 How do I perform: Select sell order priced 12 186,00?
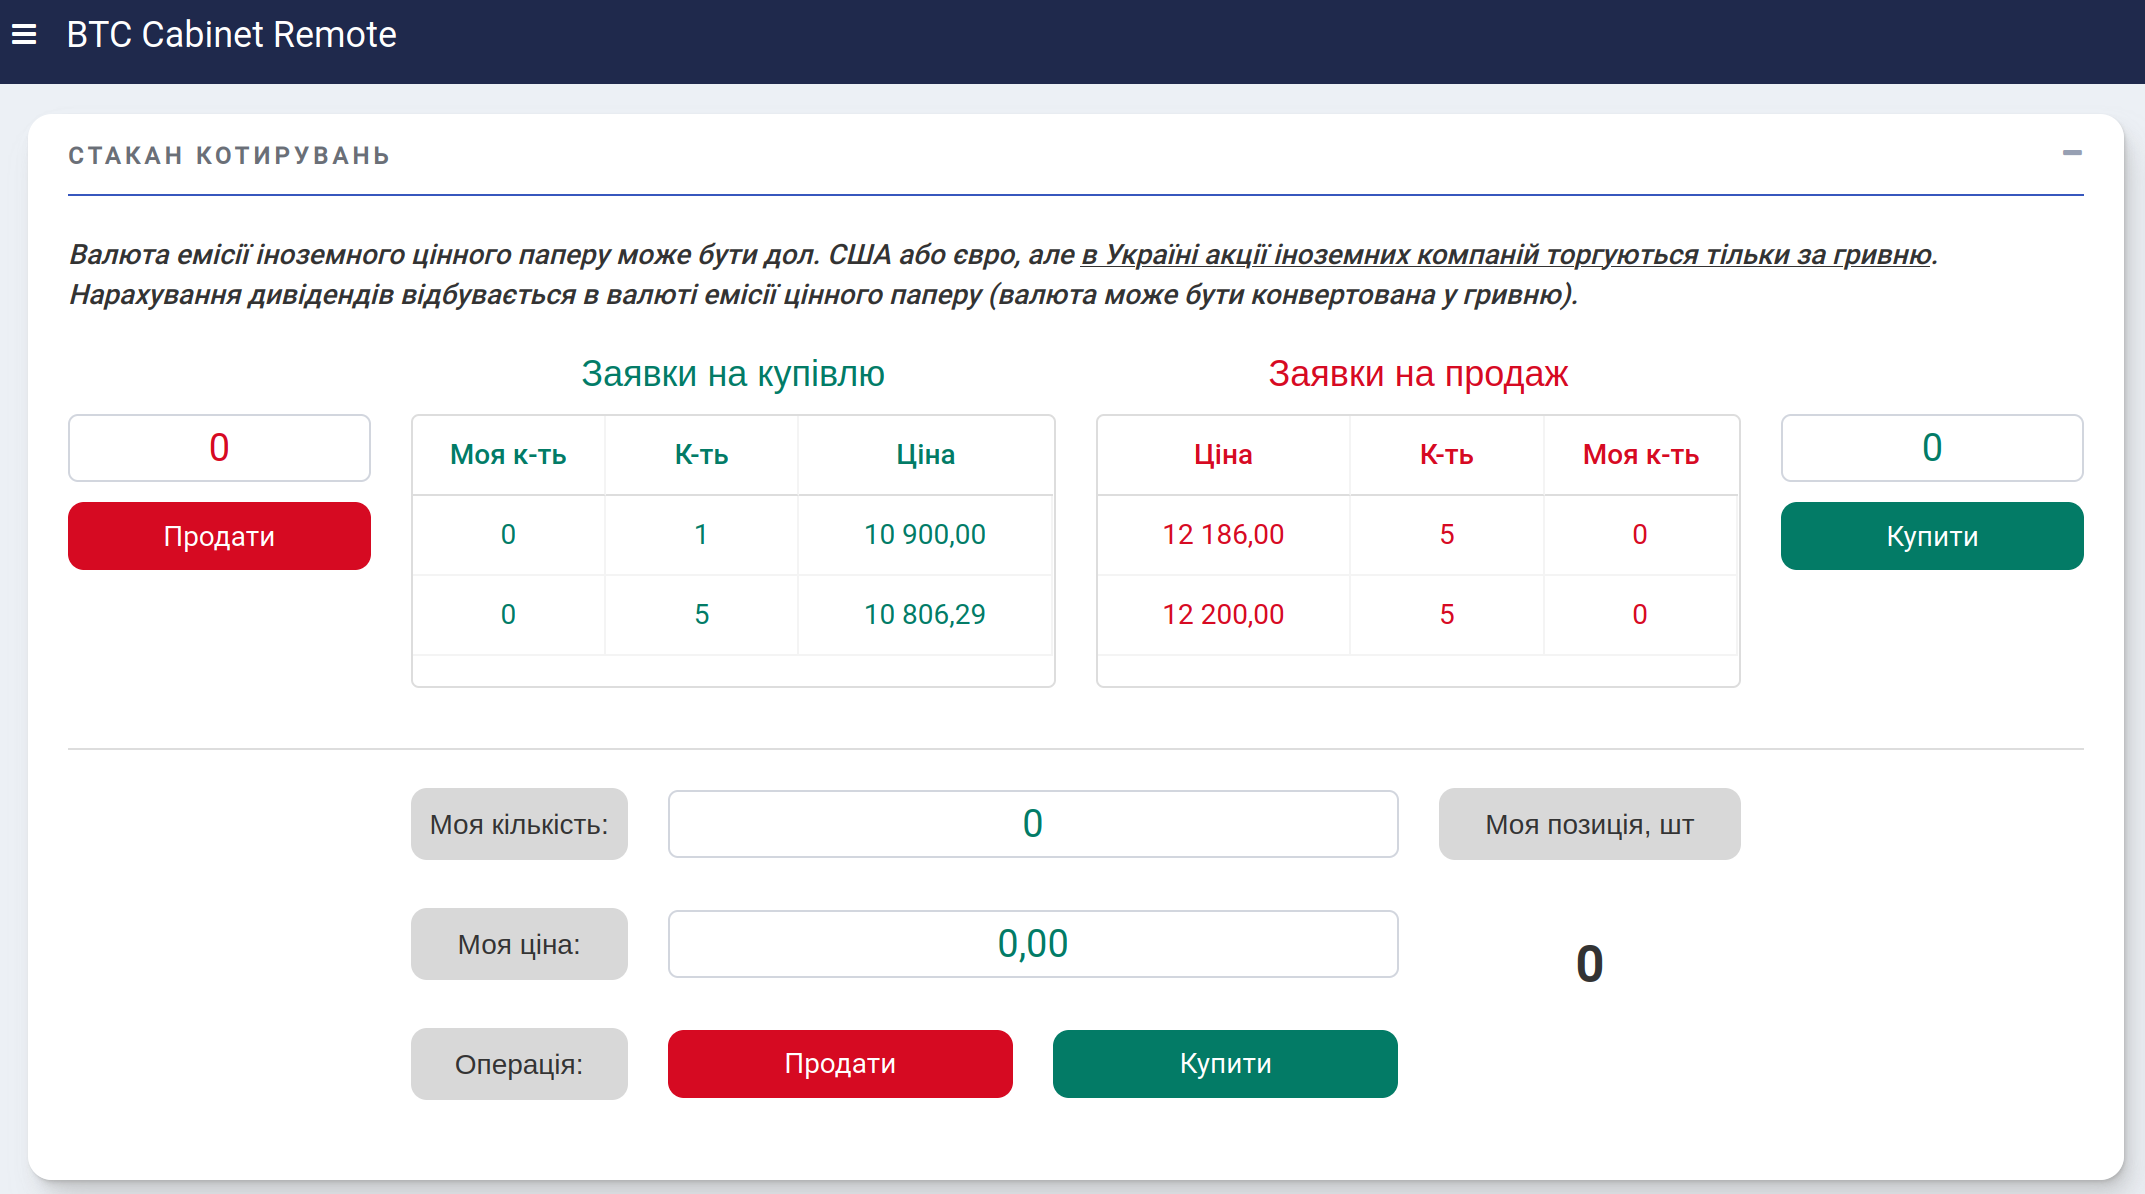coord(1222,535)
